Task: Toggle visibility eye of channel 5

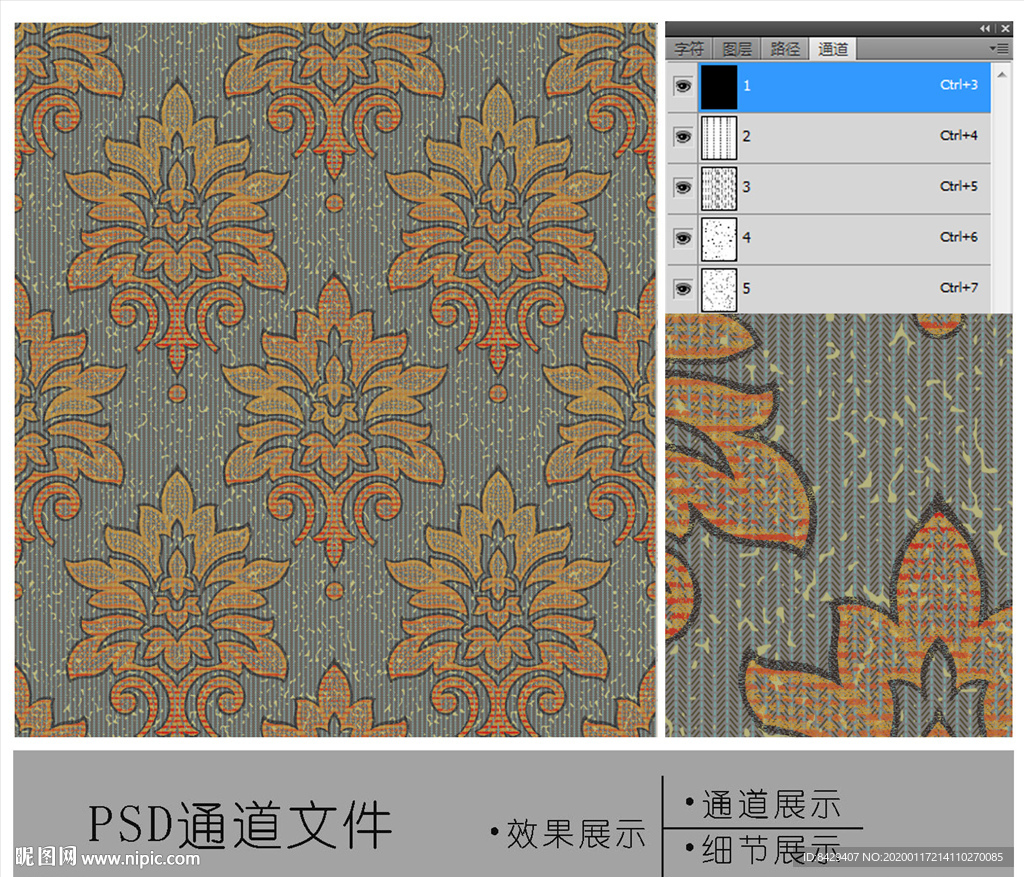Action: point(682,289)
